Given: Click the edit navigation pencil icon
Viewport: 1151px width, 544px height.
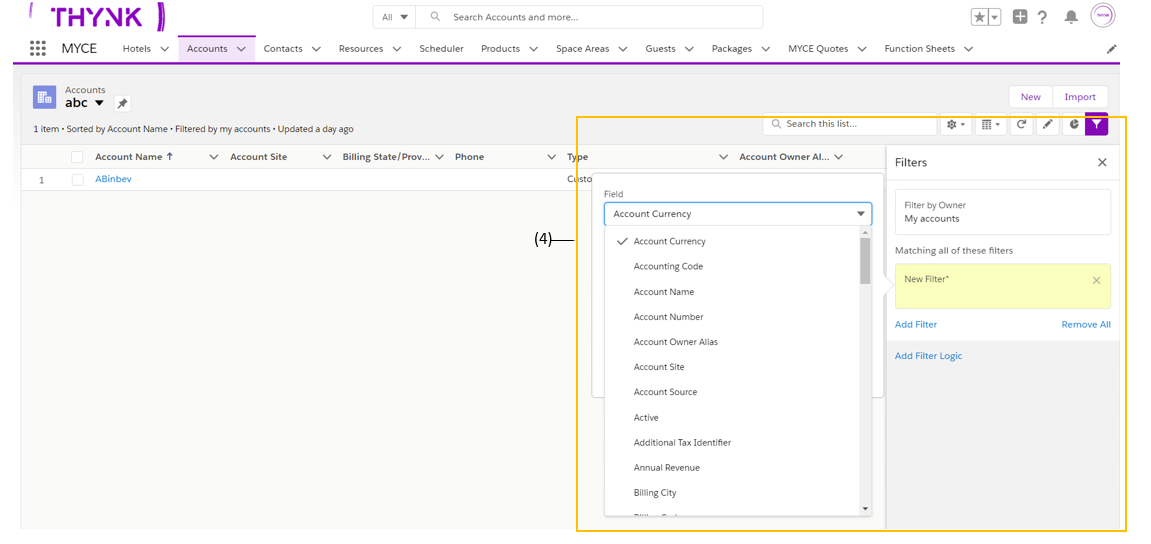Looking at the screenshot, I should point(1111,49).
